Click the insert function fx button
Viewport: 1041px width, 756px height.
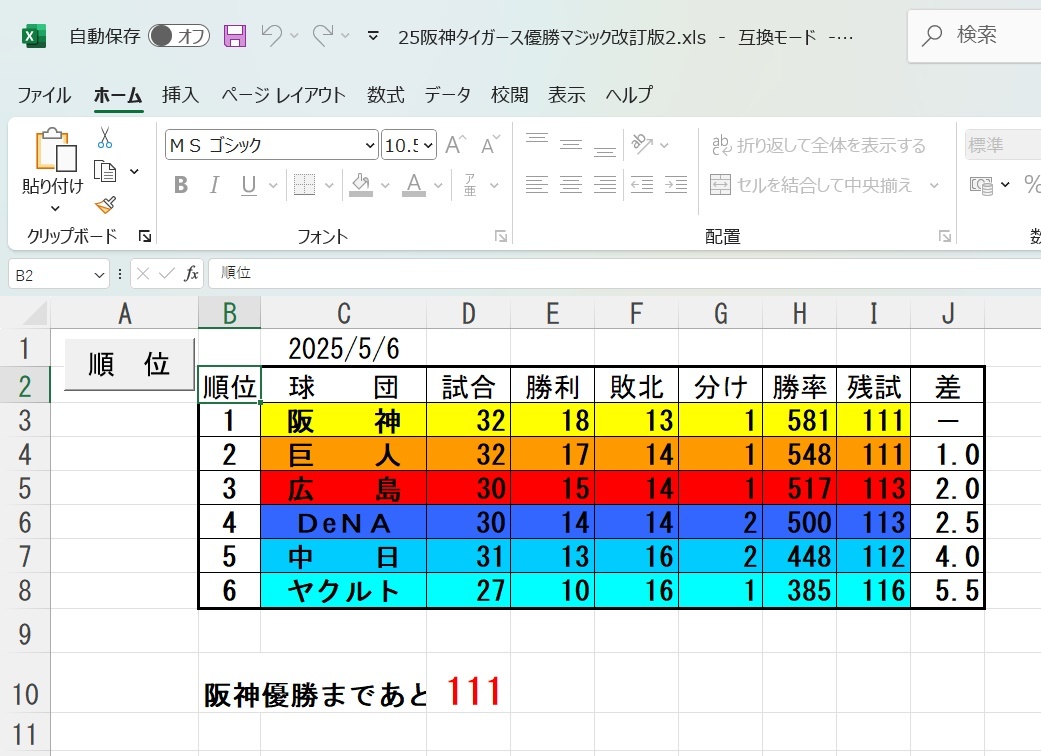pos(191,273)
